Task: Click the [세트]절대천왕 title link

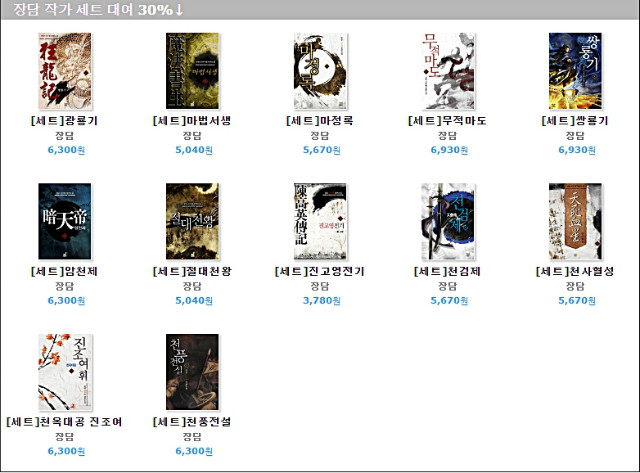Action: (192, 271)
